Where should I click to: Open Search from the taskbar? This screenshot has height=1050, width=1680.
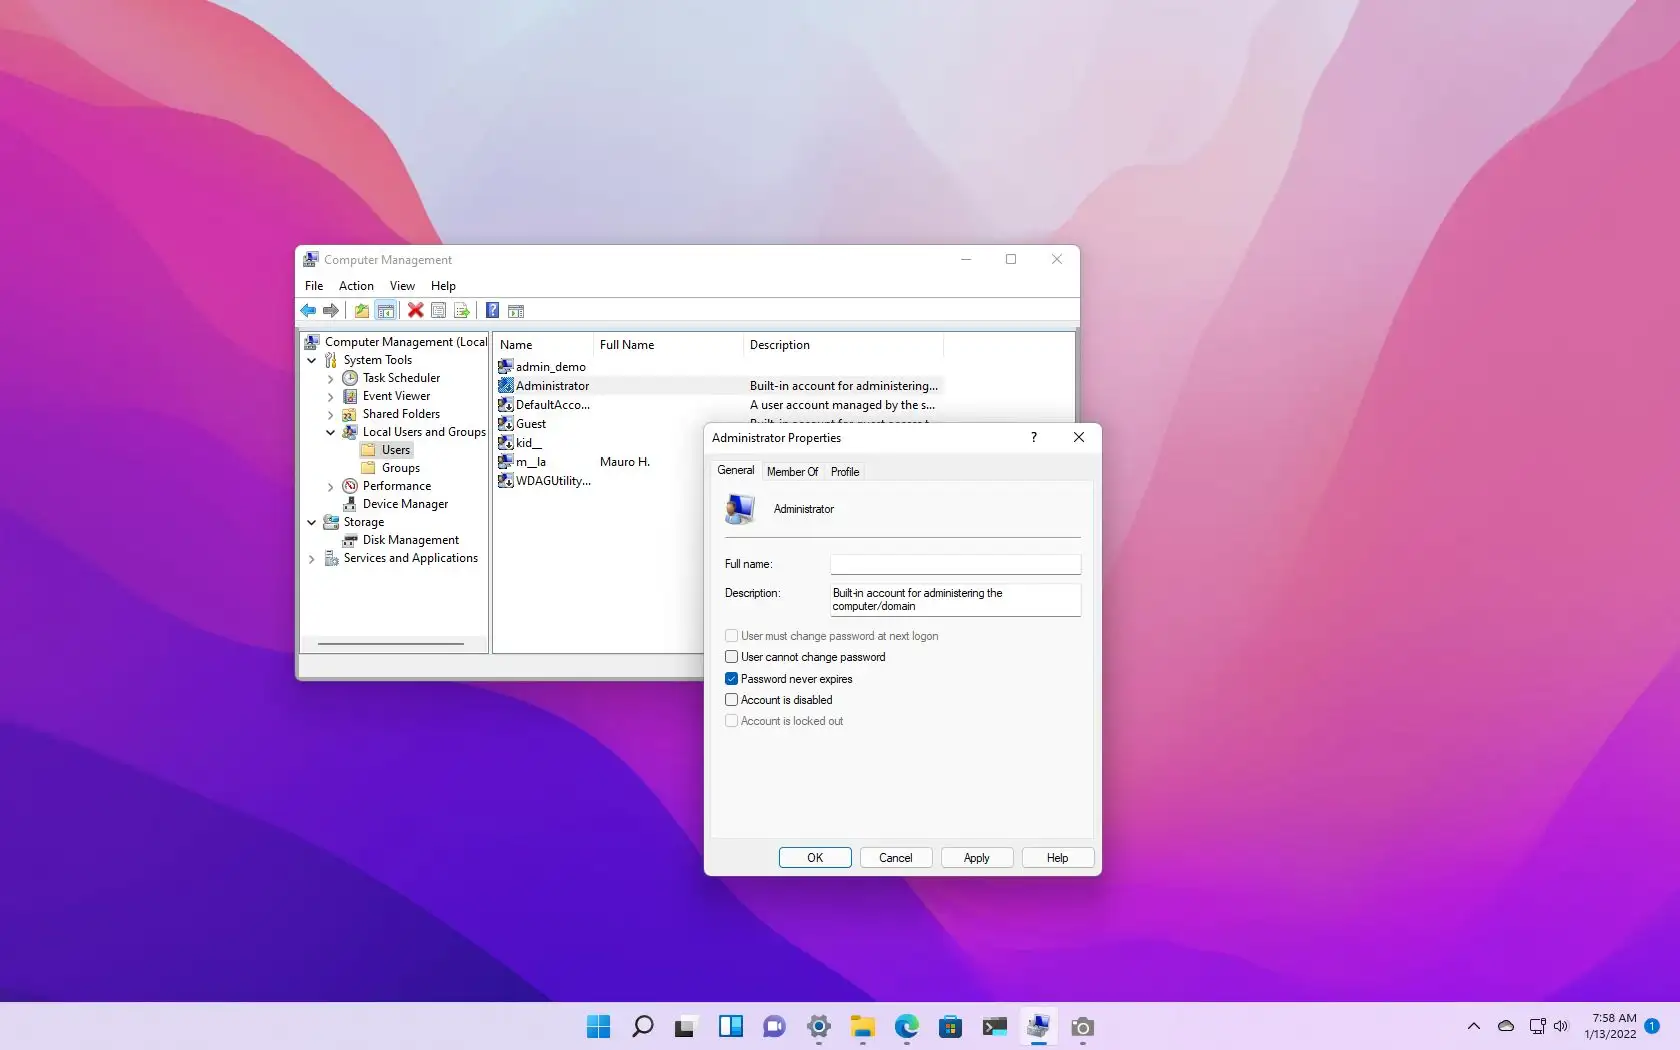pyautogui.click(x=642, y=1027)
